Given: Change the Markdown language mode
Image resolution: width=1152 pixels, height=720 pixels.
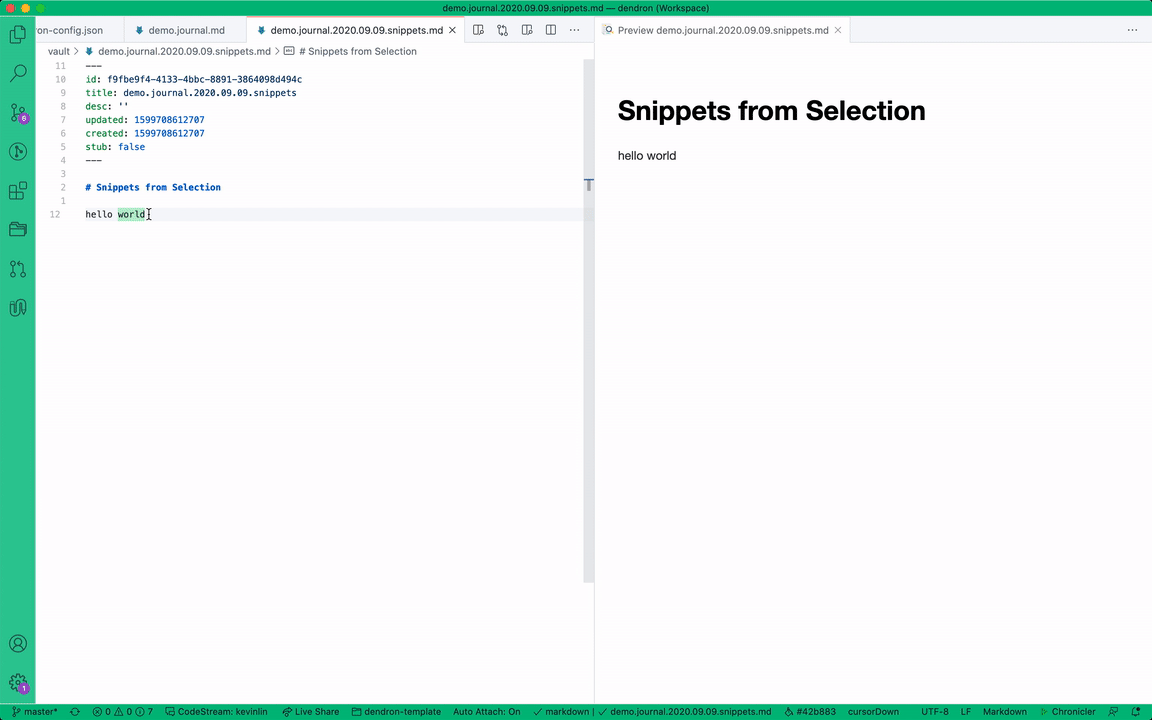Looking at the screenshot, I should pos(1004,712).
